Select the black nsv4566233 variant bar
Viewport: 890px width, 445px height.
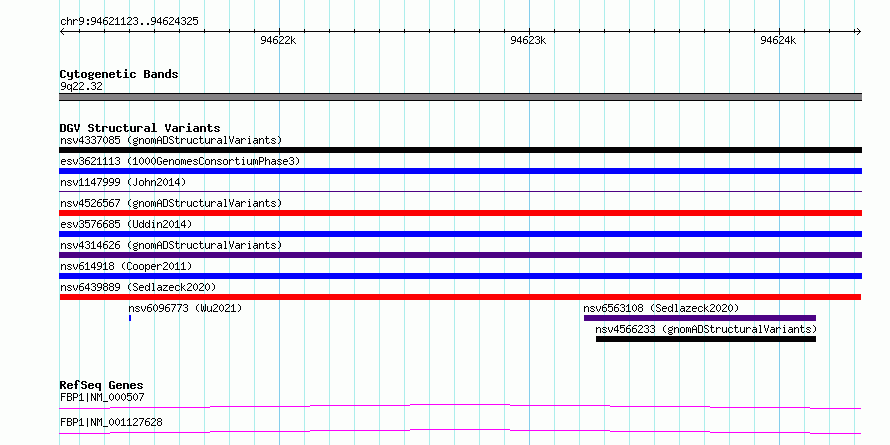tap(706, 339)
